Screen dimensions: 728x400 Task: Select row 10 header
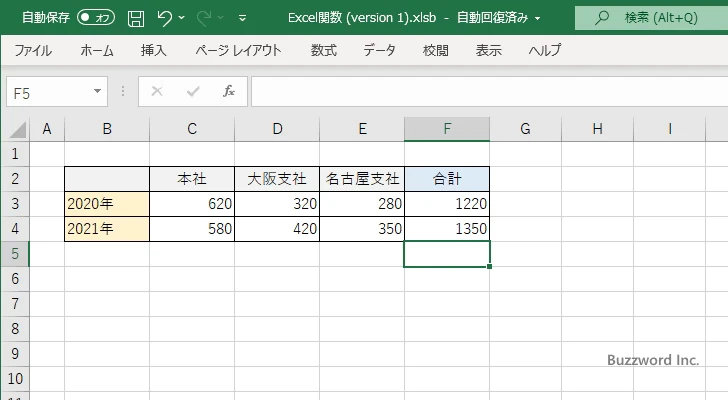pos(15,379)
